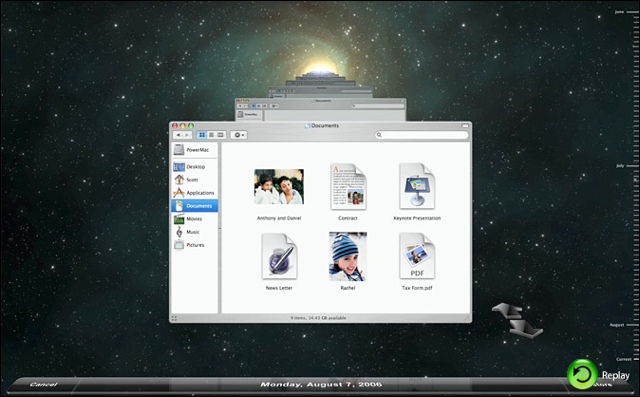Click the Finder back navigation button
640x397 pixels.
178,135
